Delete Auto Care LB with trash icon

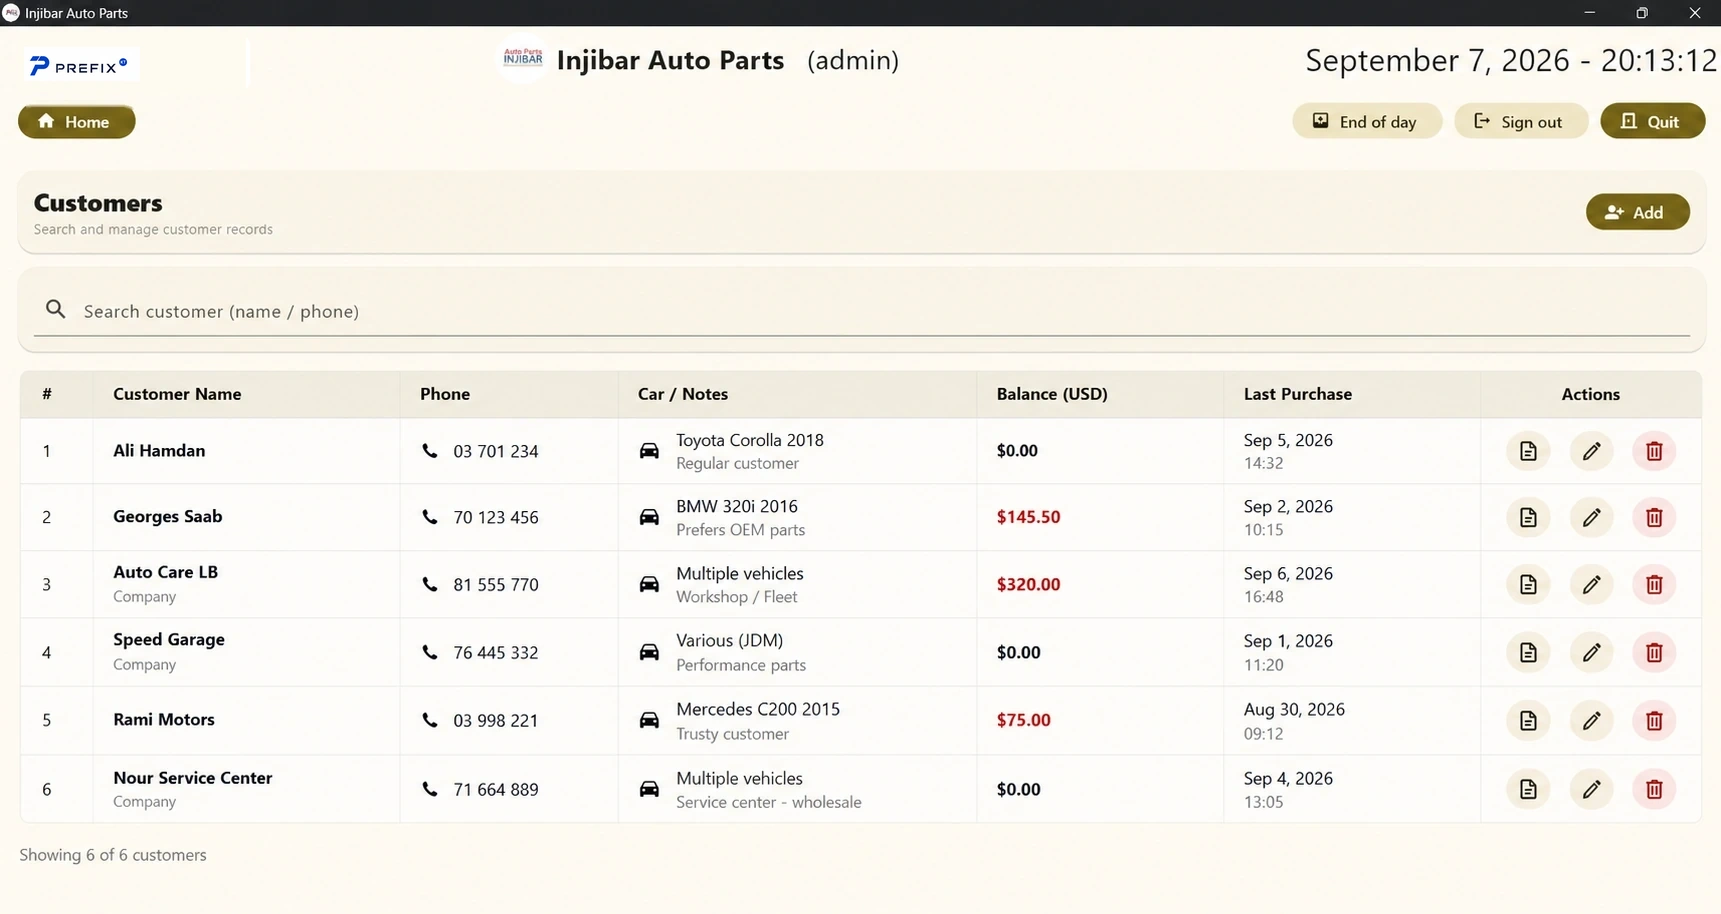coord(1654,584)
